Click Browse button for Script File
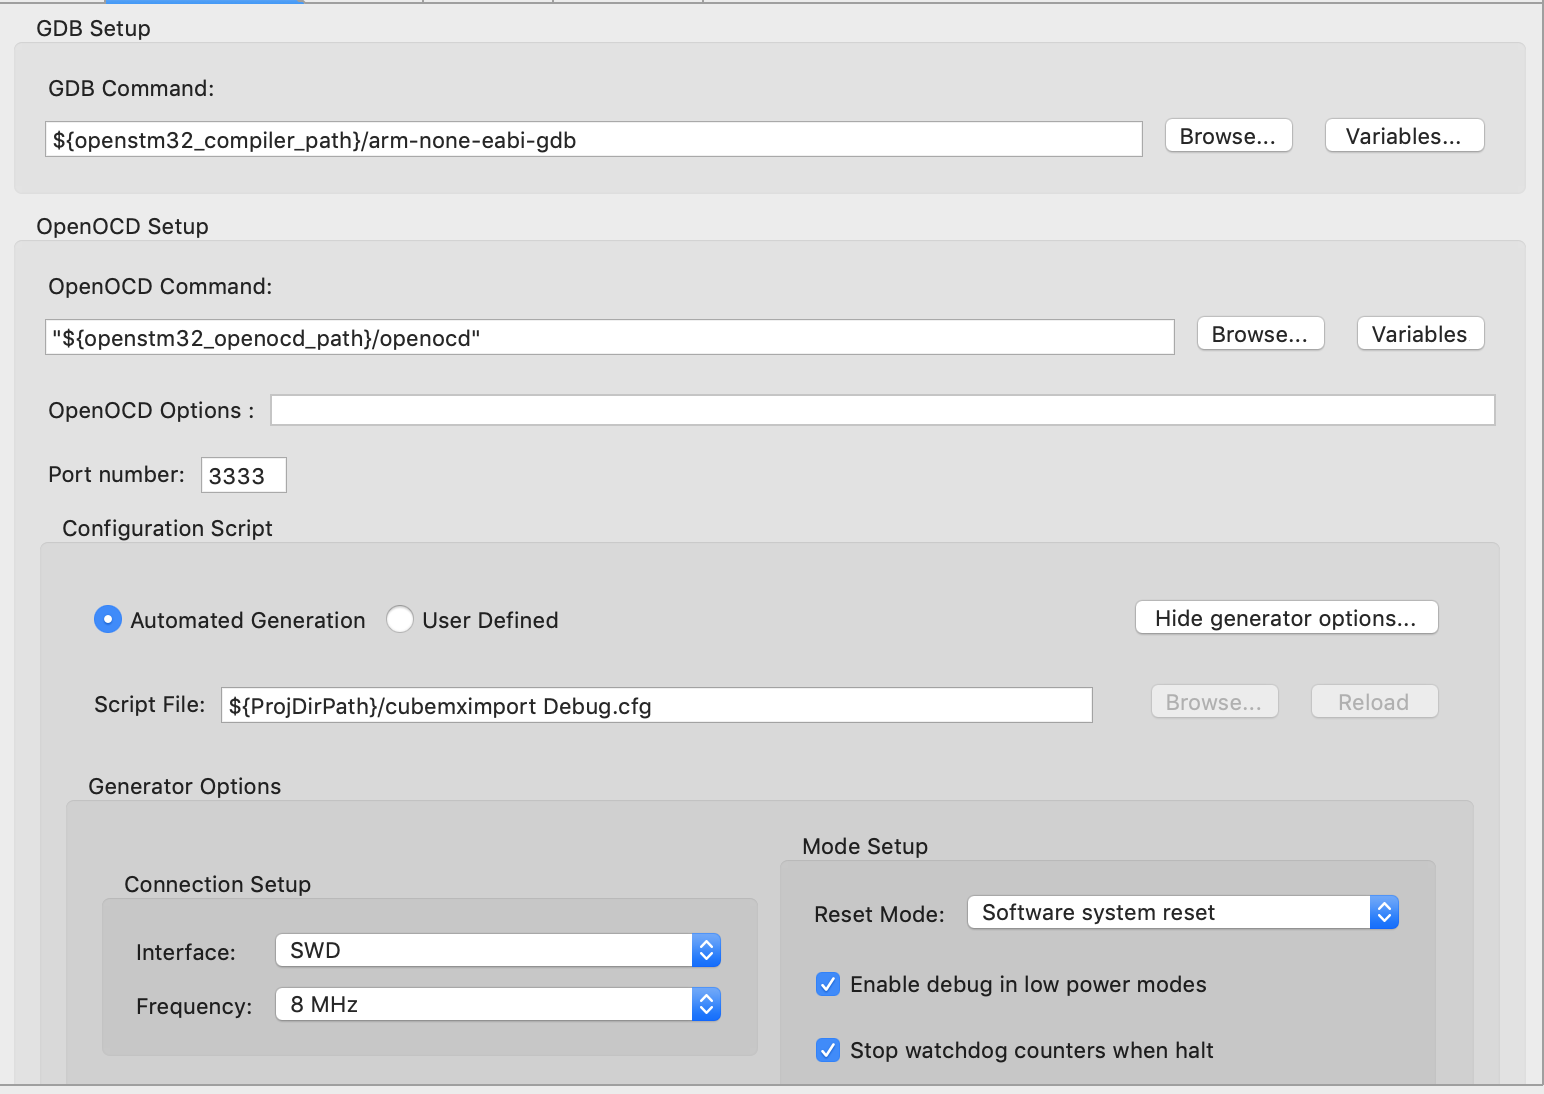The image size is (1544, 1094). click(x=1214, y=702)
